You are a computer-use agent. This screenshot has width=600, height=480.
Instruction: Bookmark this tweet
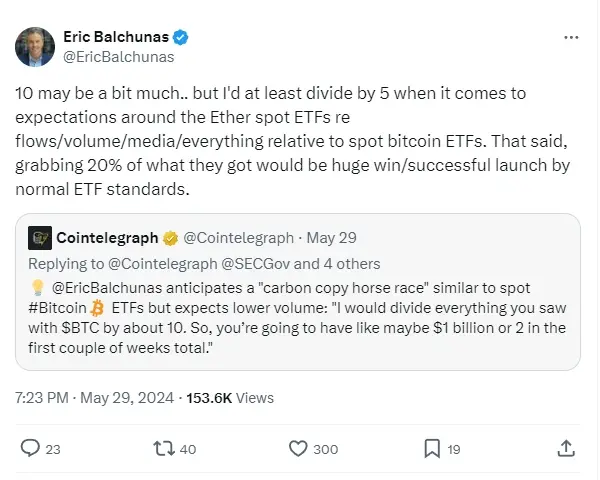click(x=431, y=449)
